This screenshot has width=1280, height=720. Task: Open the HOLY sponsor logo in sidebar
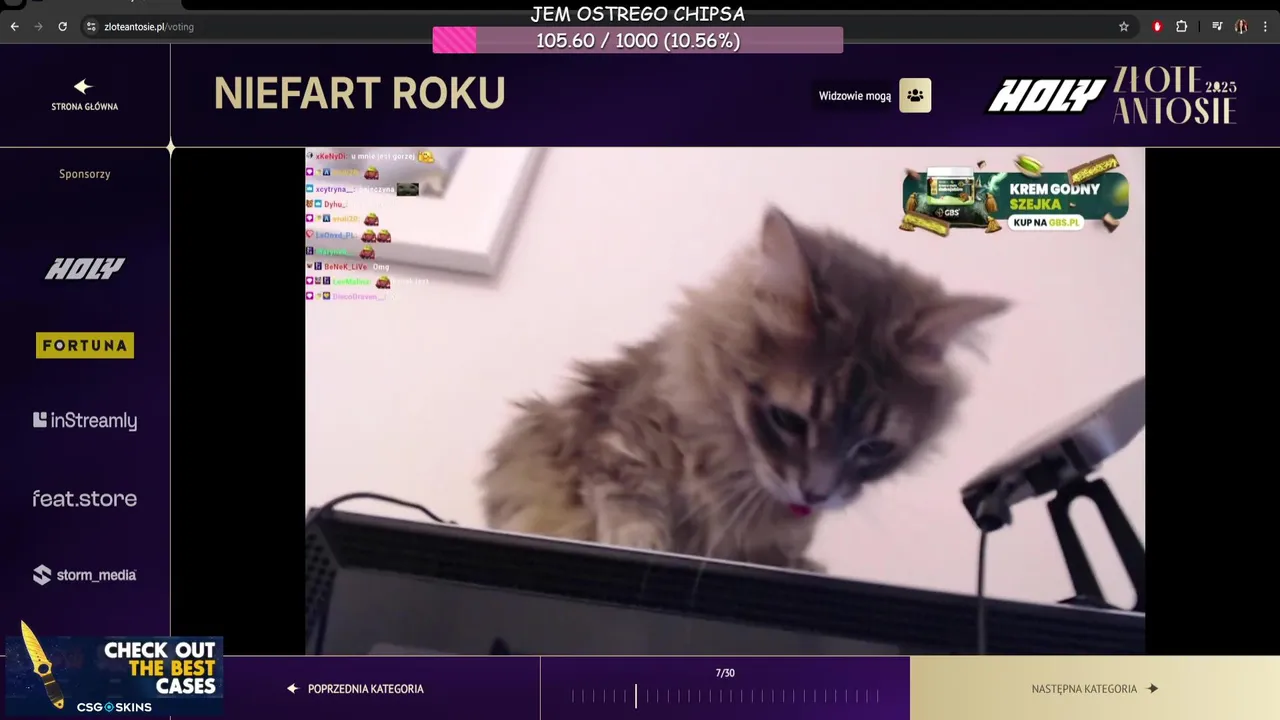85,268
